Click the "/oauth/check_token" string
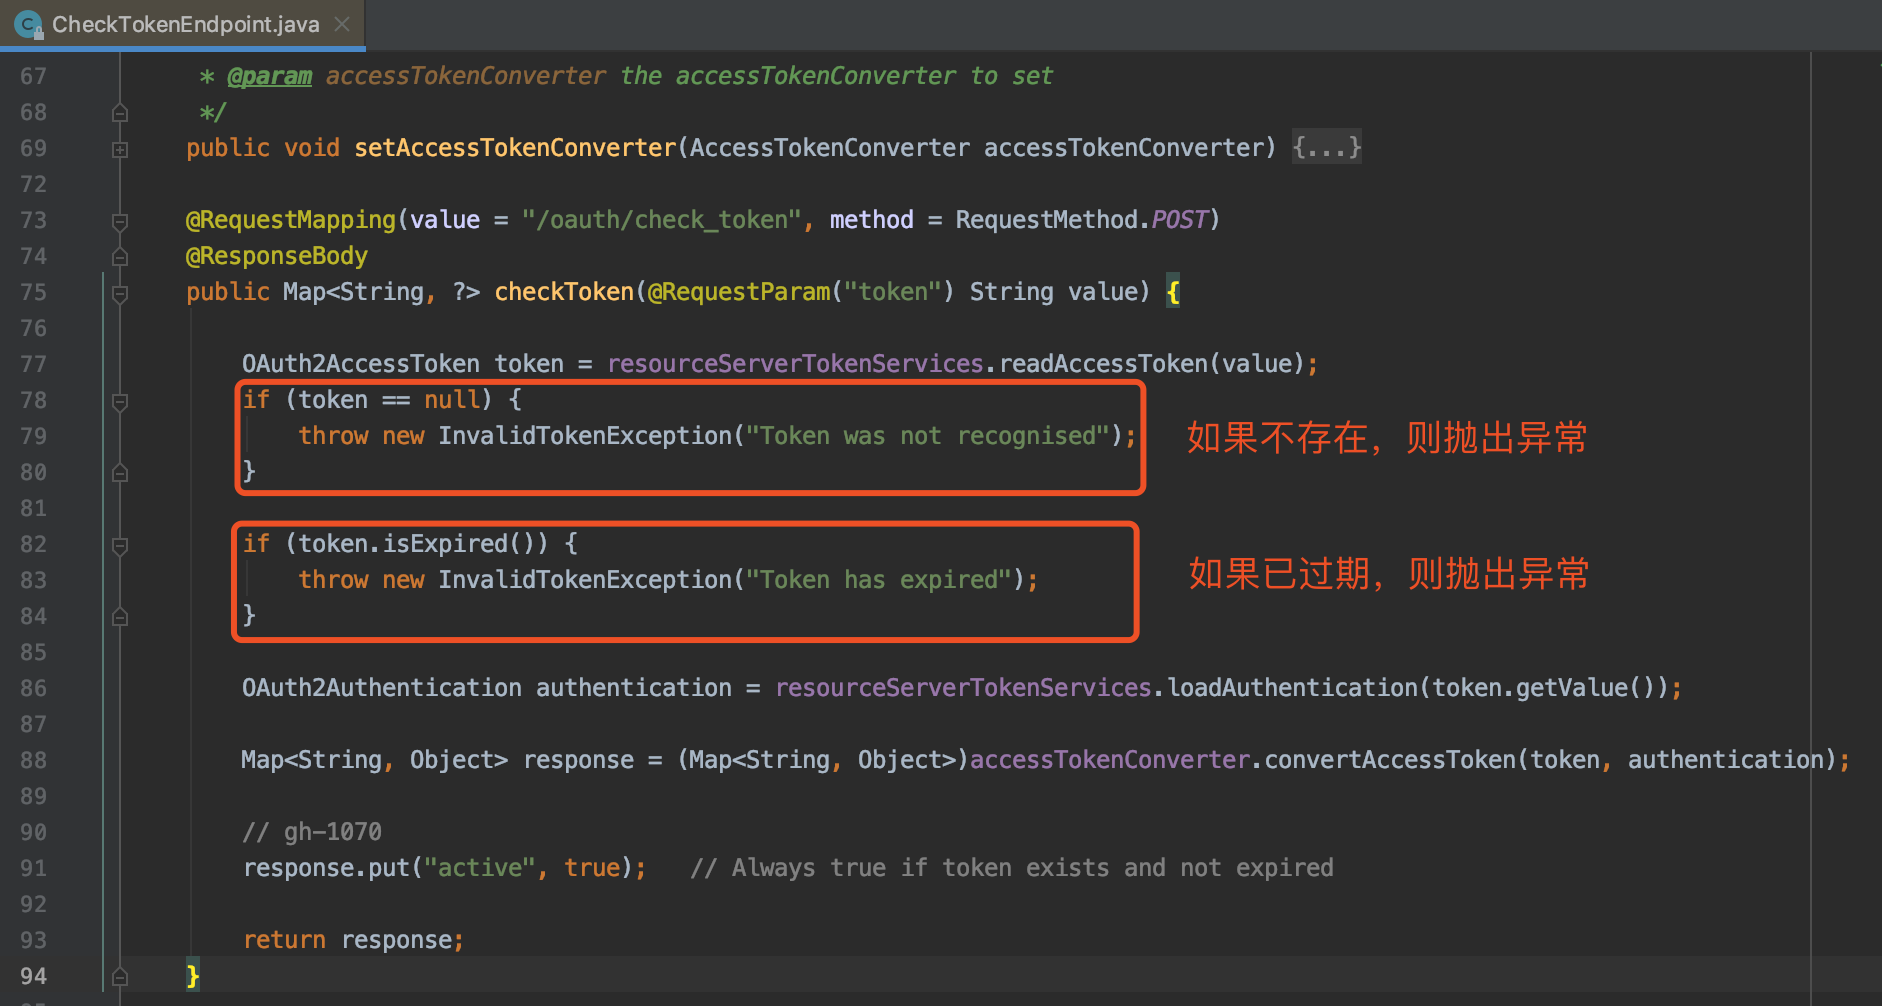The image size is (1882, 1006). tap(661, 220)
